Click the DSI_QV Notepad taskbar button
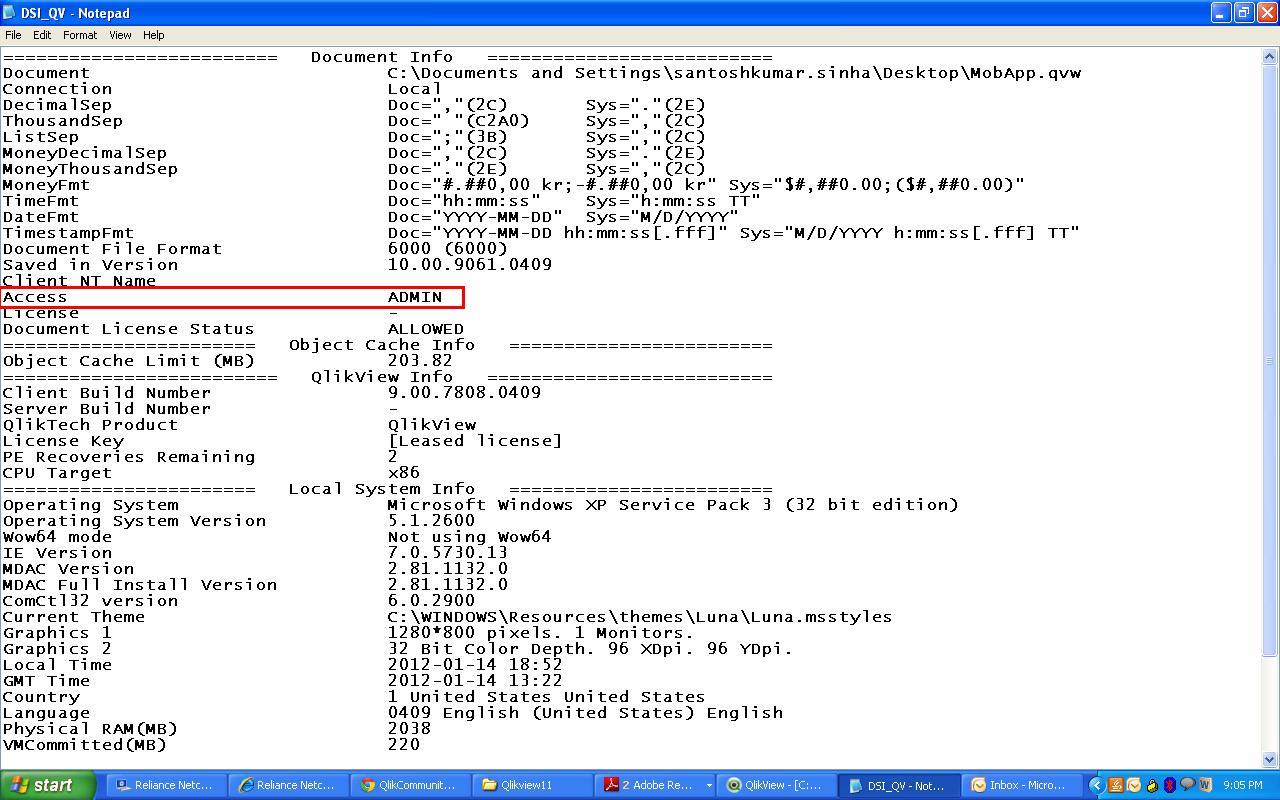This screenshot has width=1280, height=800. [898, 785]
